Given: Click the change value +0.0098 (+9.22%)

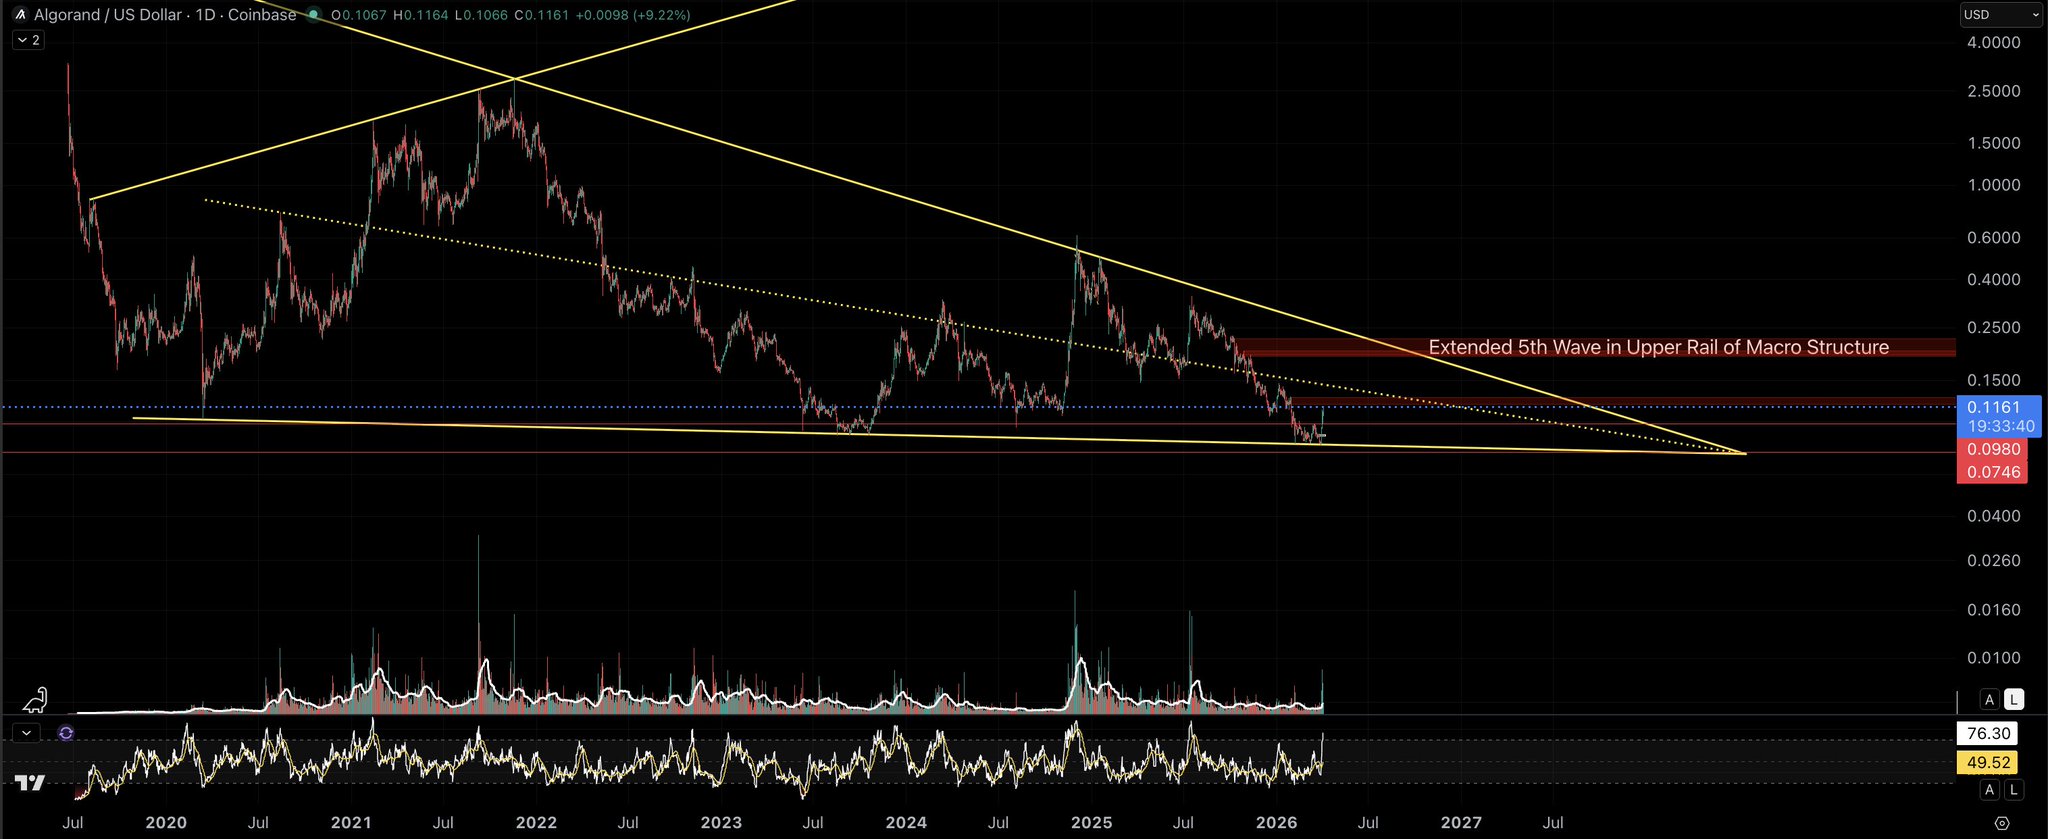Looking at the screenshot, I should (632, 15).
